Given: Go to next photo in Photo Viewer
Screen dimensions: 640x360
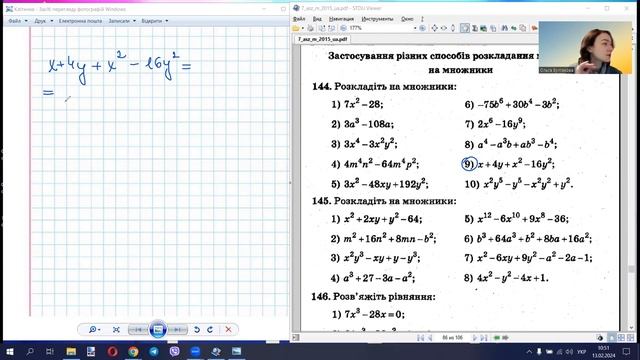Looking at the screenshot, I should coord(178,329).
